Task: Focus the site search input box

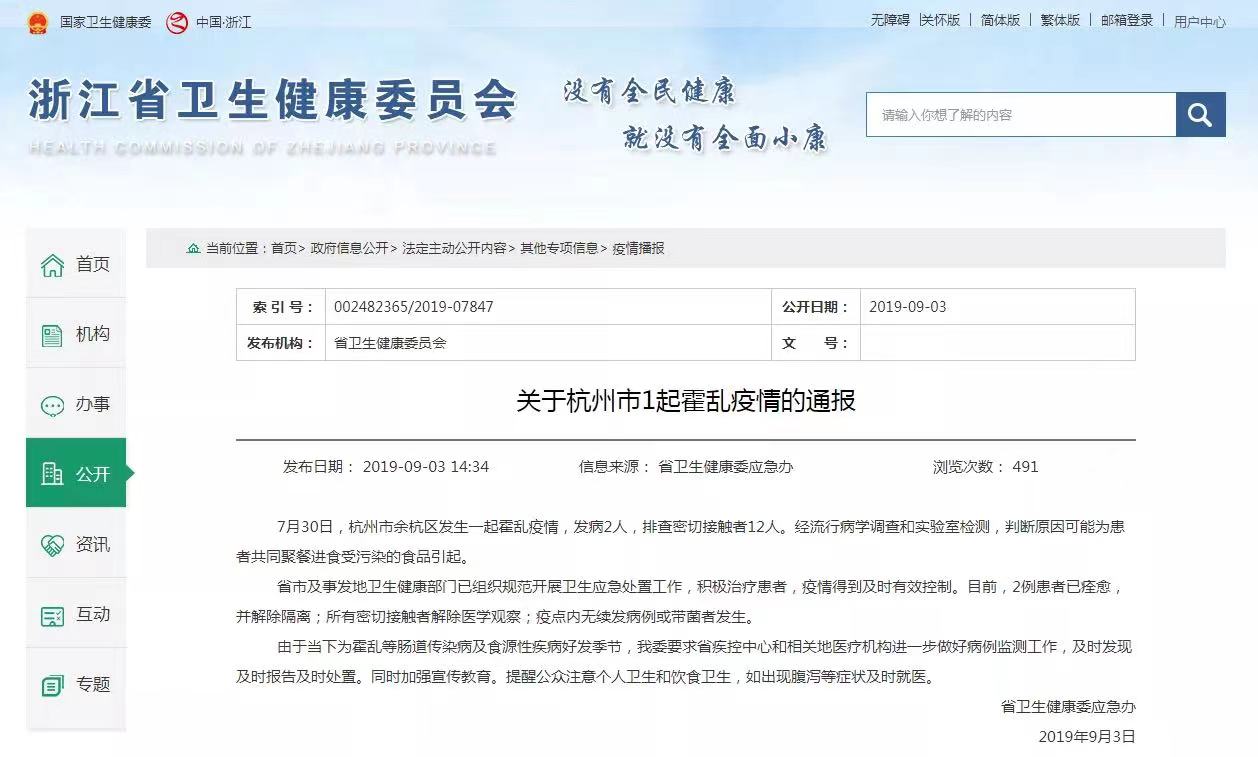Action: pyautogui.click(x=1020, y=115)
